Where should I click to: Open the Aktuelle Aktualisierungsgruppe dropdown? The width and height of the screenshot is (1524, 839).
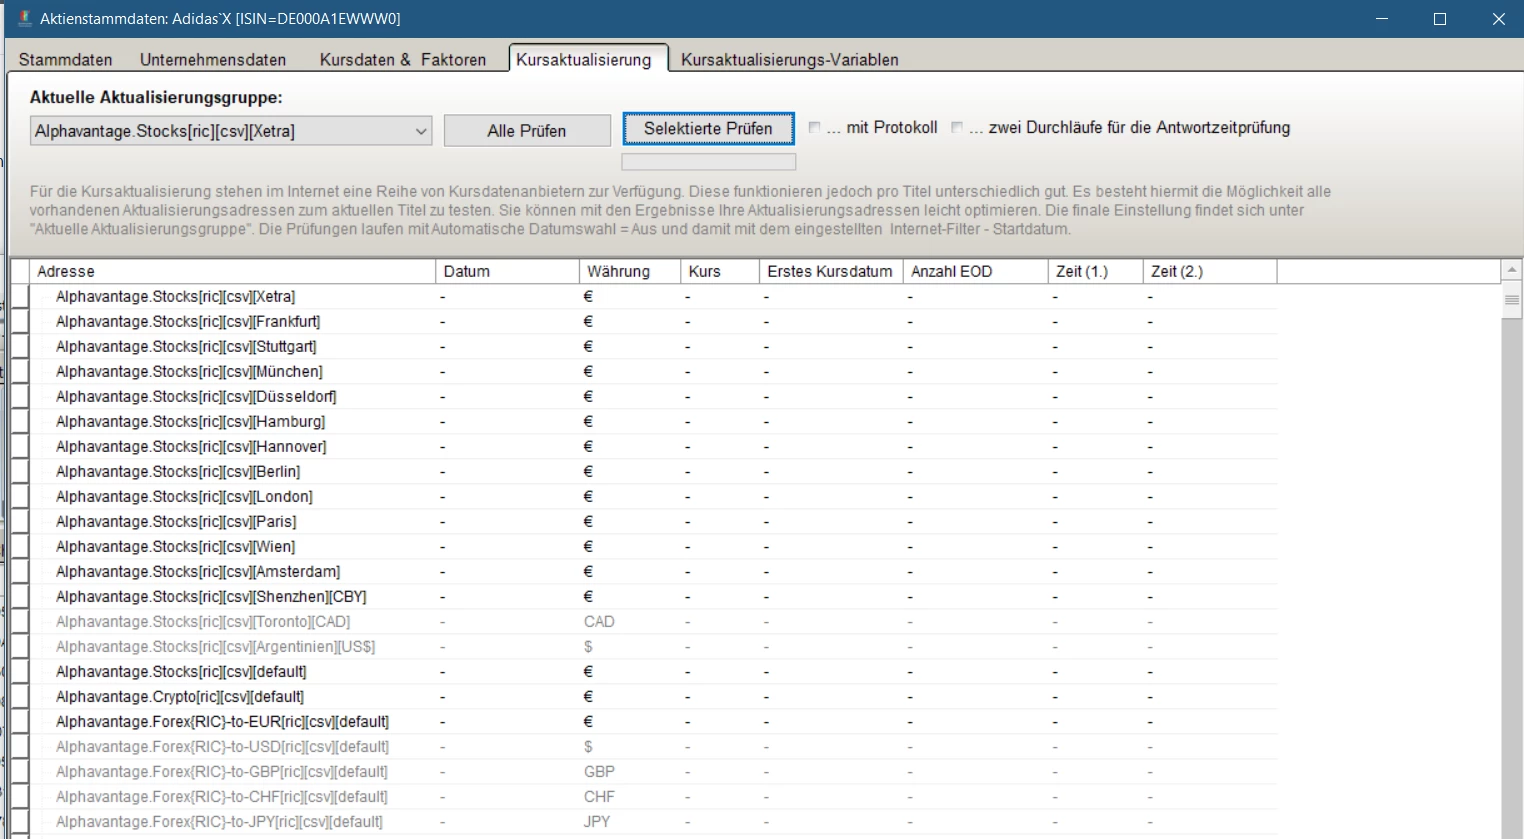click(231, 131)
